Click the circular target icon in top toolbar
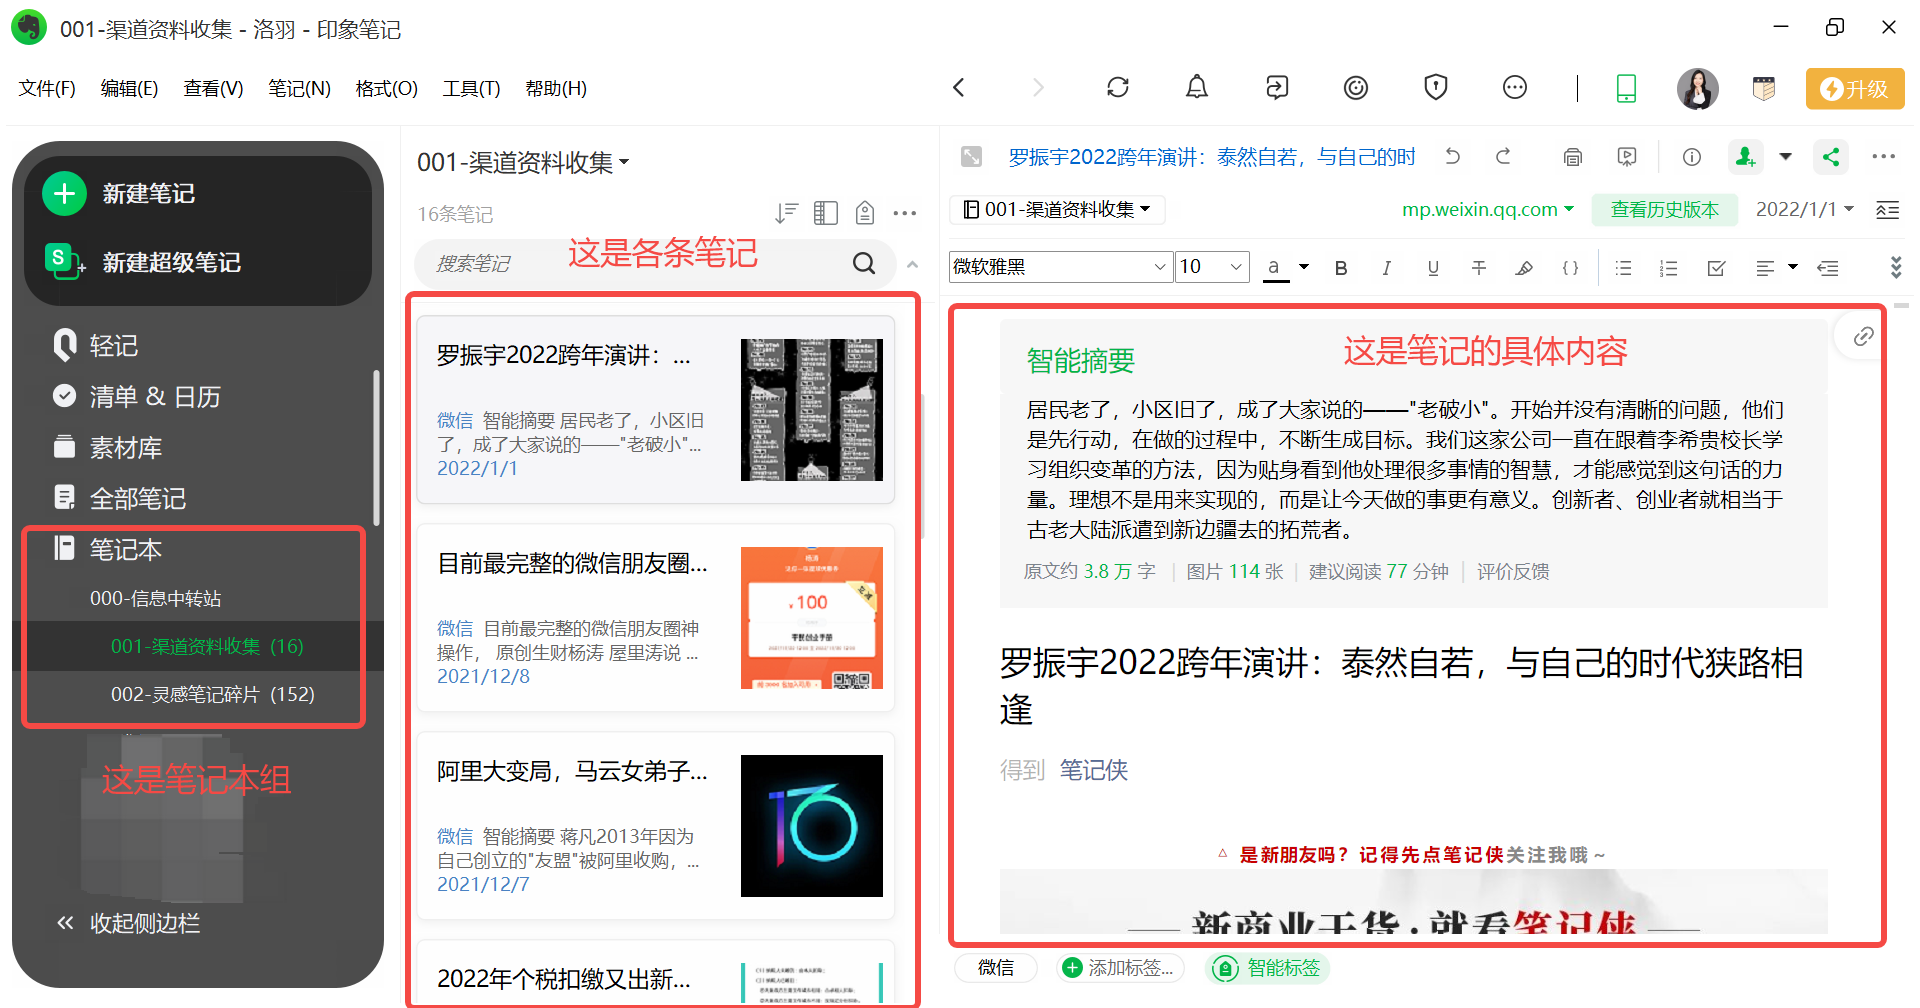The height and width of the screenshot is (1008, 1920). tap(1356, 88)
